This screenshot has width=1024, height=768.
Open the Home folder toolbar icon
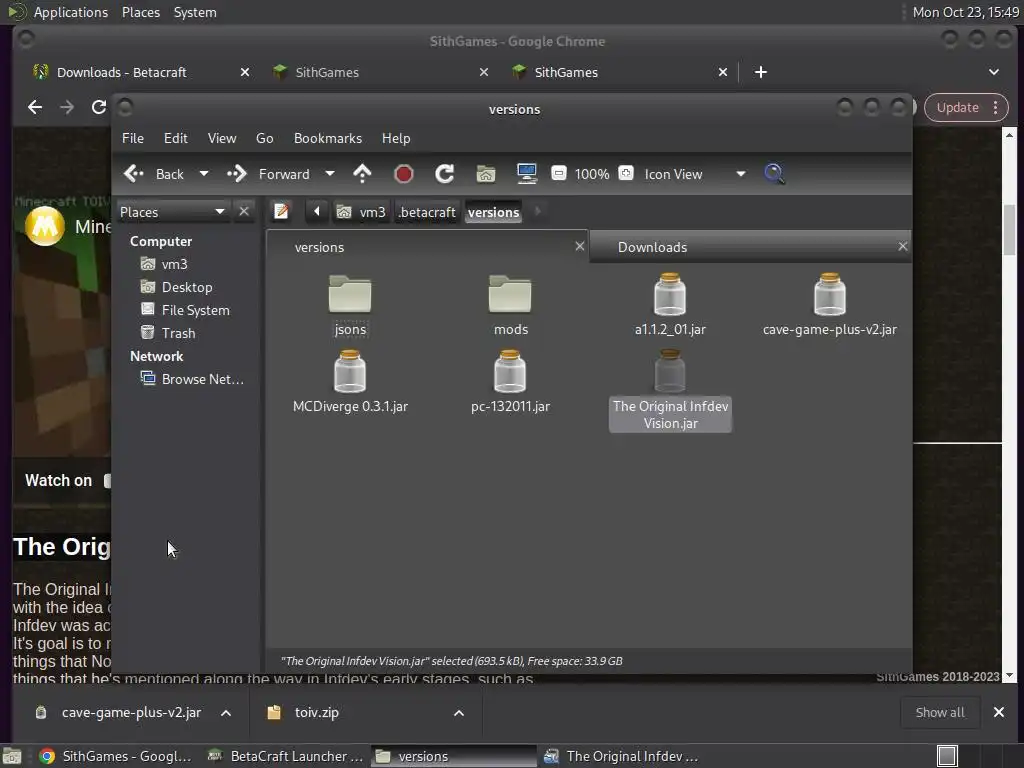486,174
